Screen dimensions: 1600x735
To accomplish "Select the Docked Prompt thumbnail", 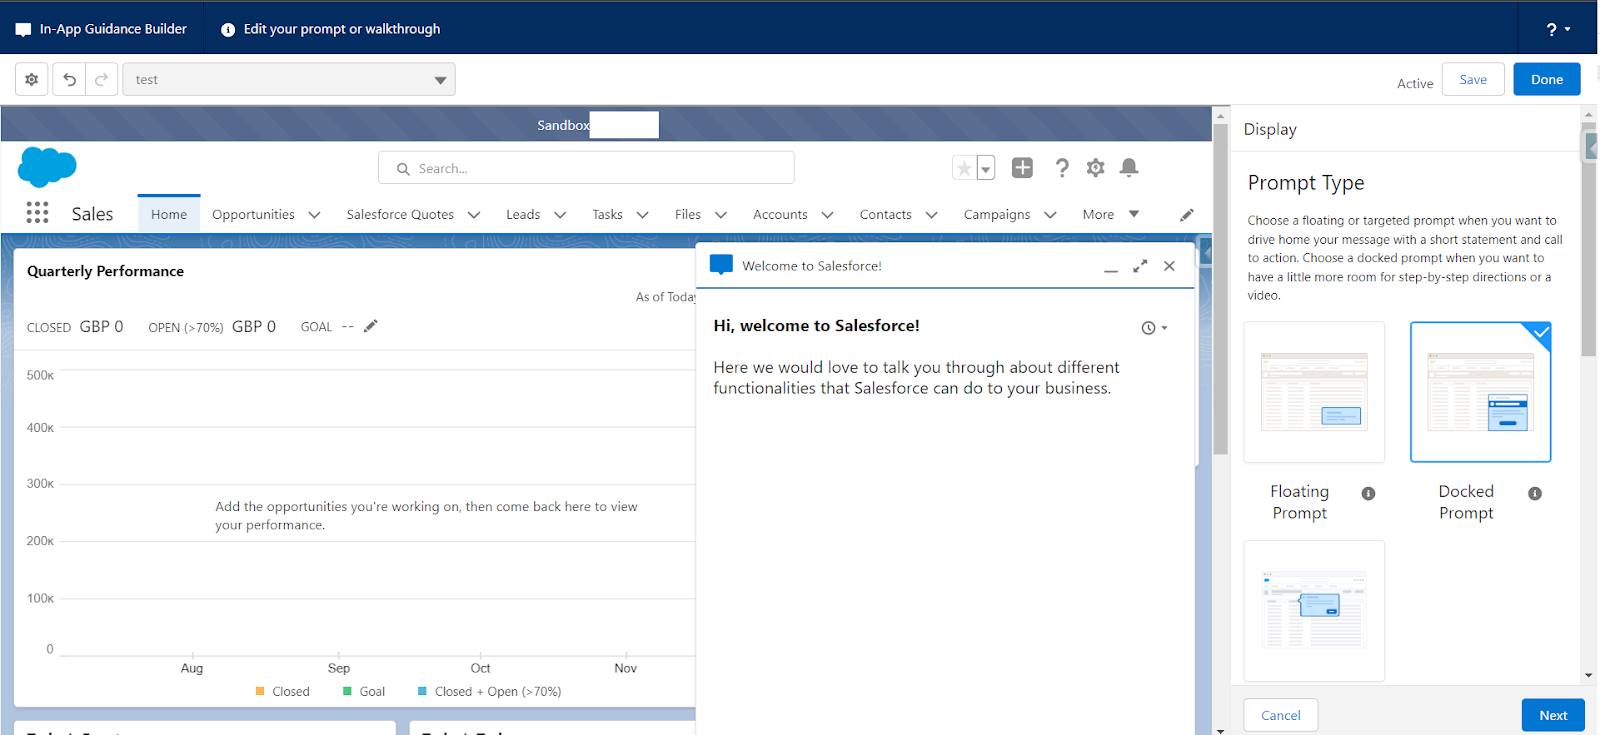I will point(1481,392).
